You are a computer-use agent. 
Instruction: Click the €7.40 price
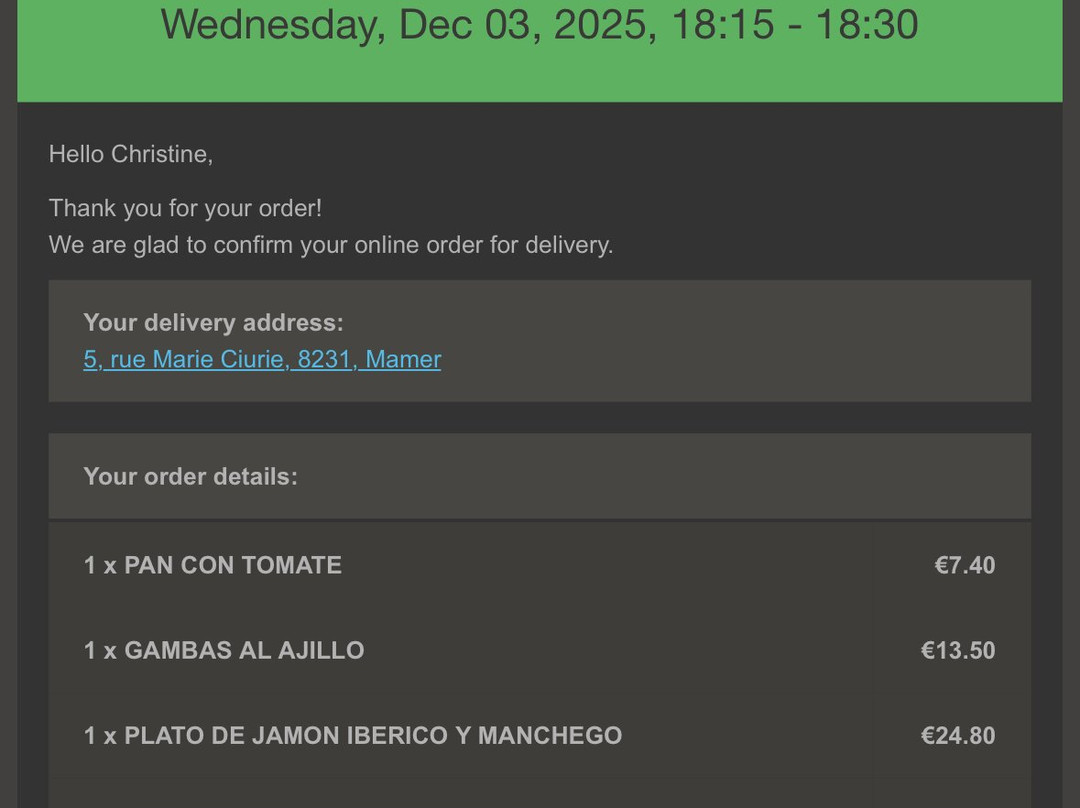coord(964,565)
